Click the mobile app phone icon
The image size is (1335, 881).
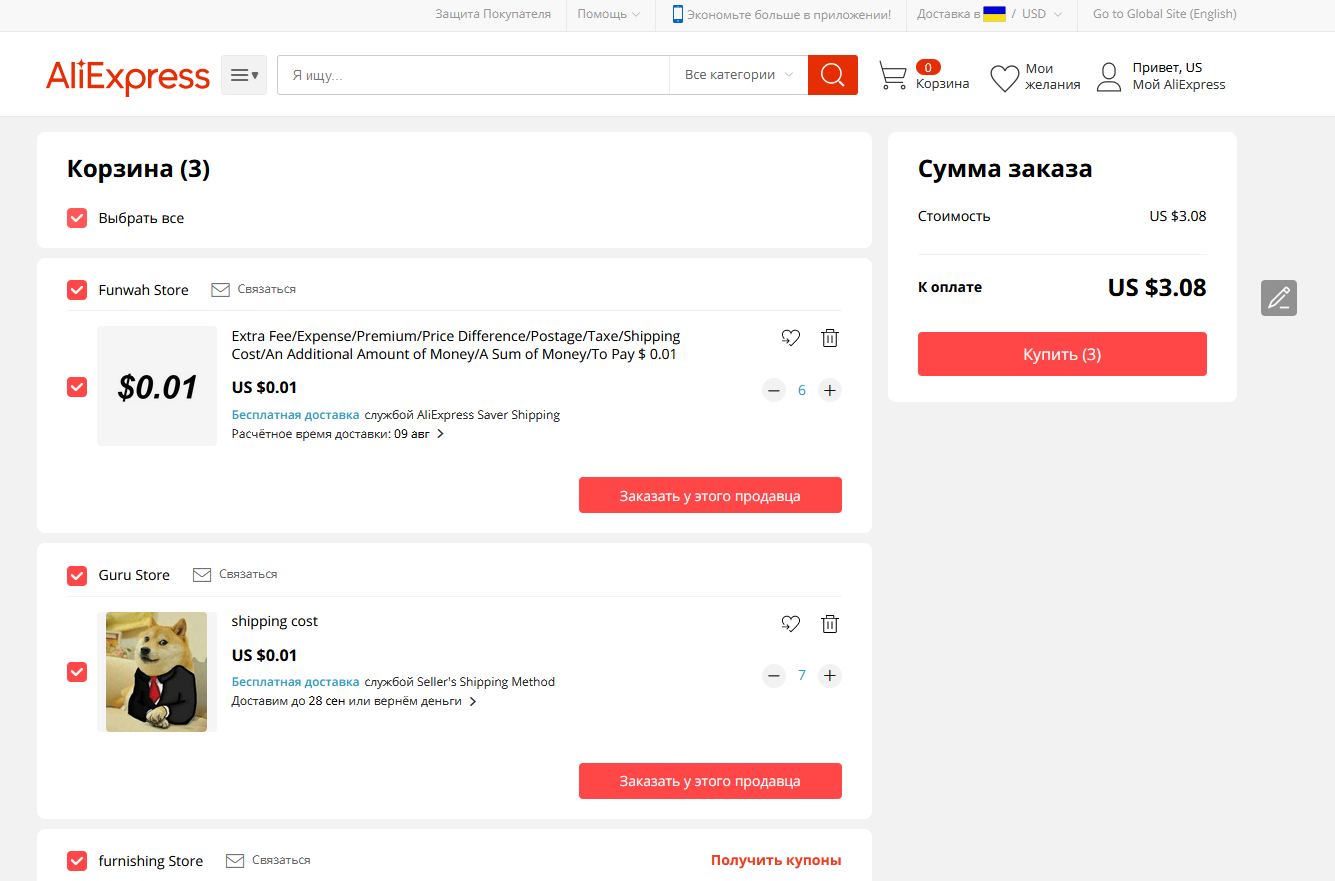coord(678,14)
